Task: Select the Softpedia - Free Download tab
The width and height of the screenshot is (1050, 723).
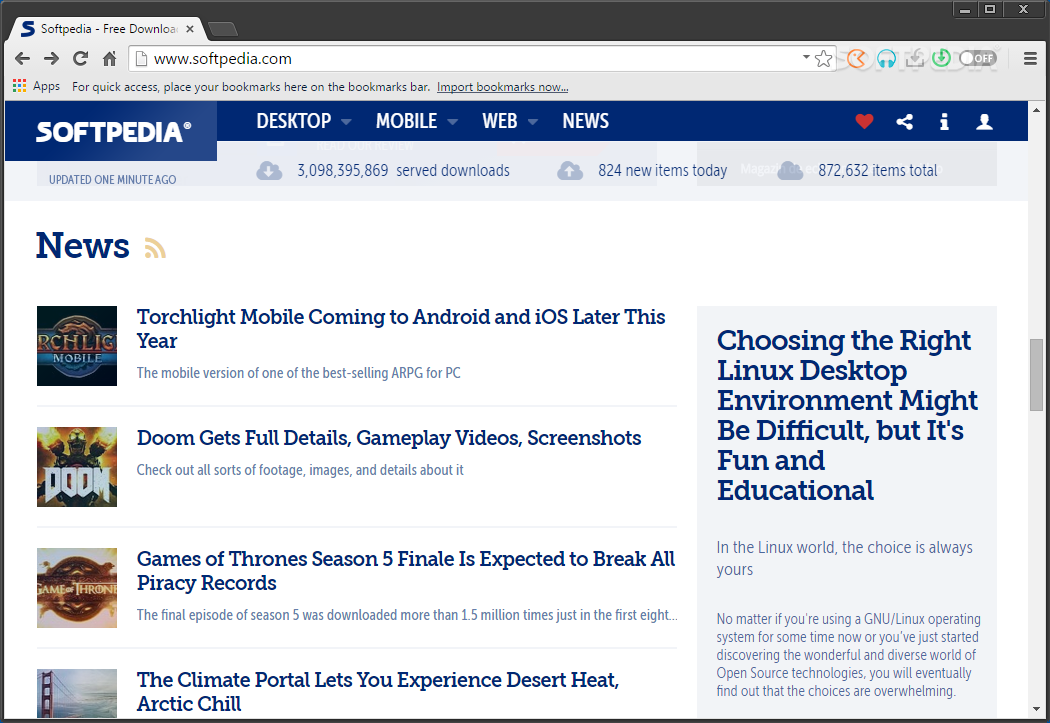Action: (107, 29)
